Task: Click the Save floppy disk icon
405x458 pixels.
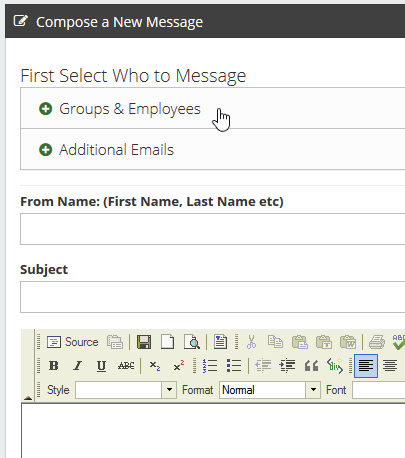Action: point(144,342)
